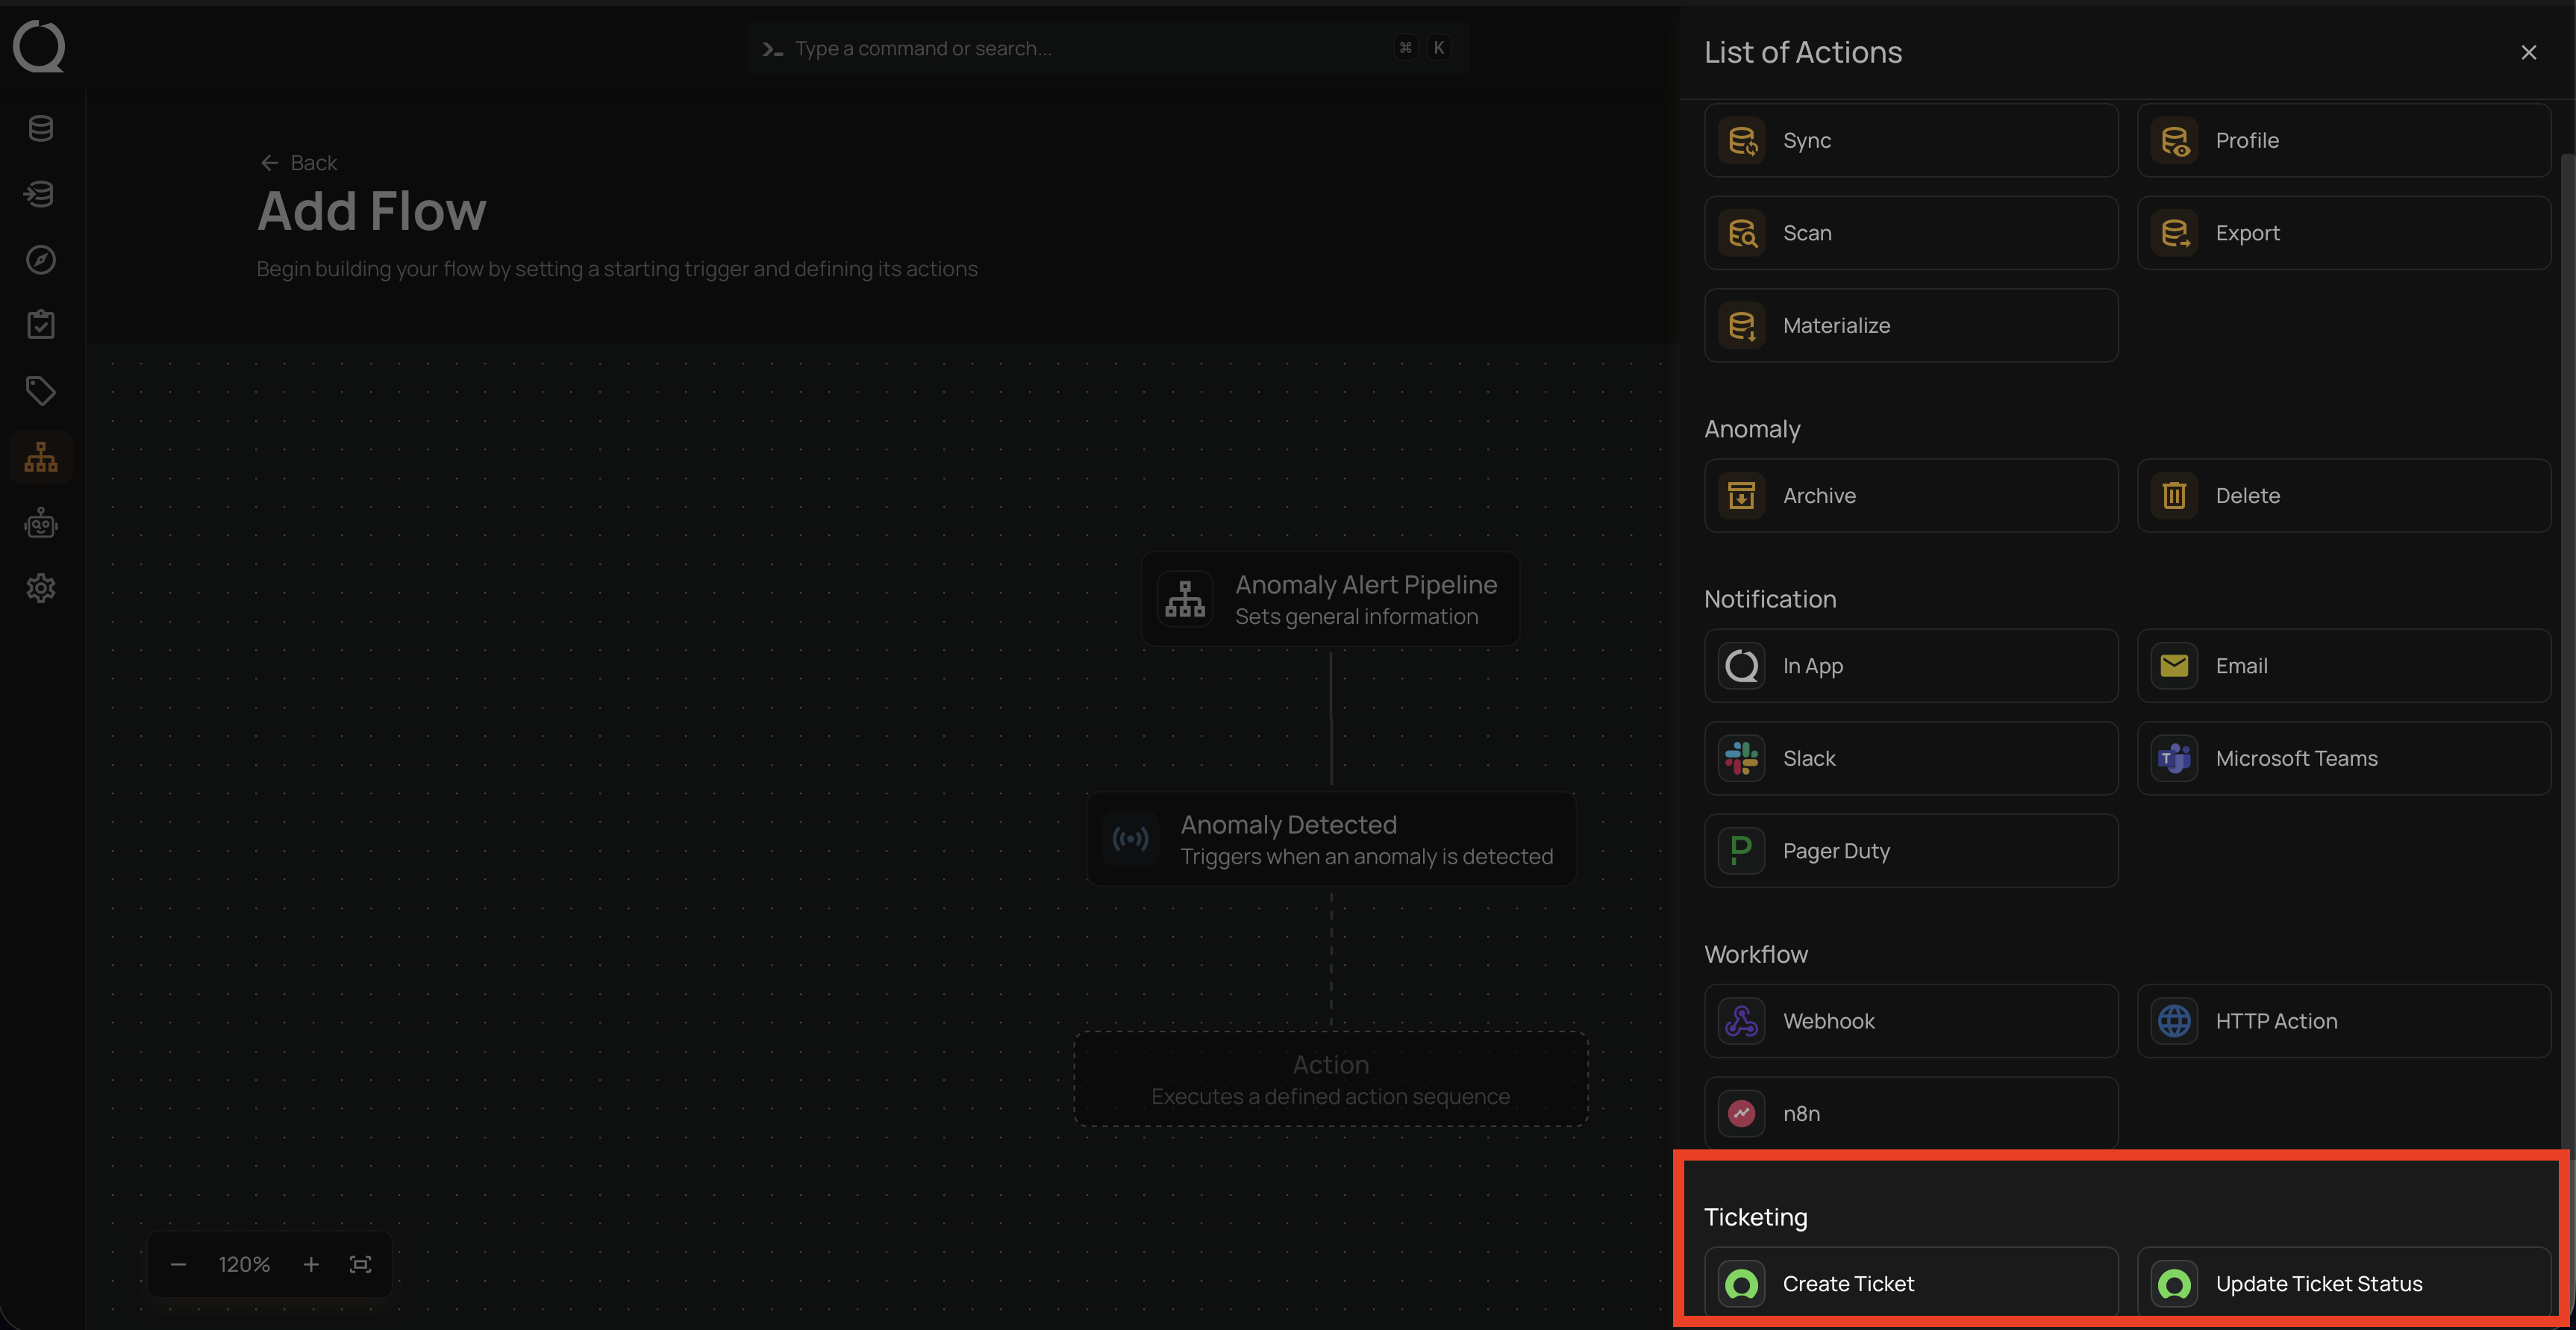
Task: Open the Flows sidebar icon
Action: point(41,457)
